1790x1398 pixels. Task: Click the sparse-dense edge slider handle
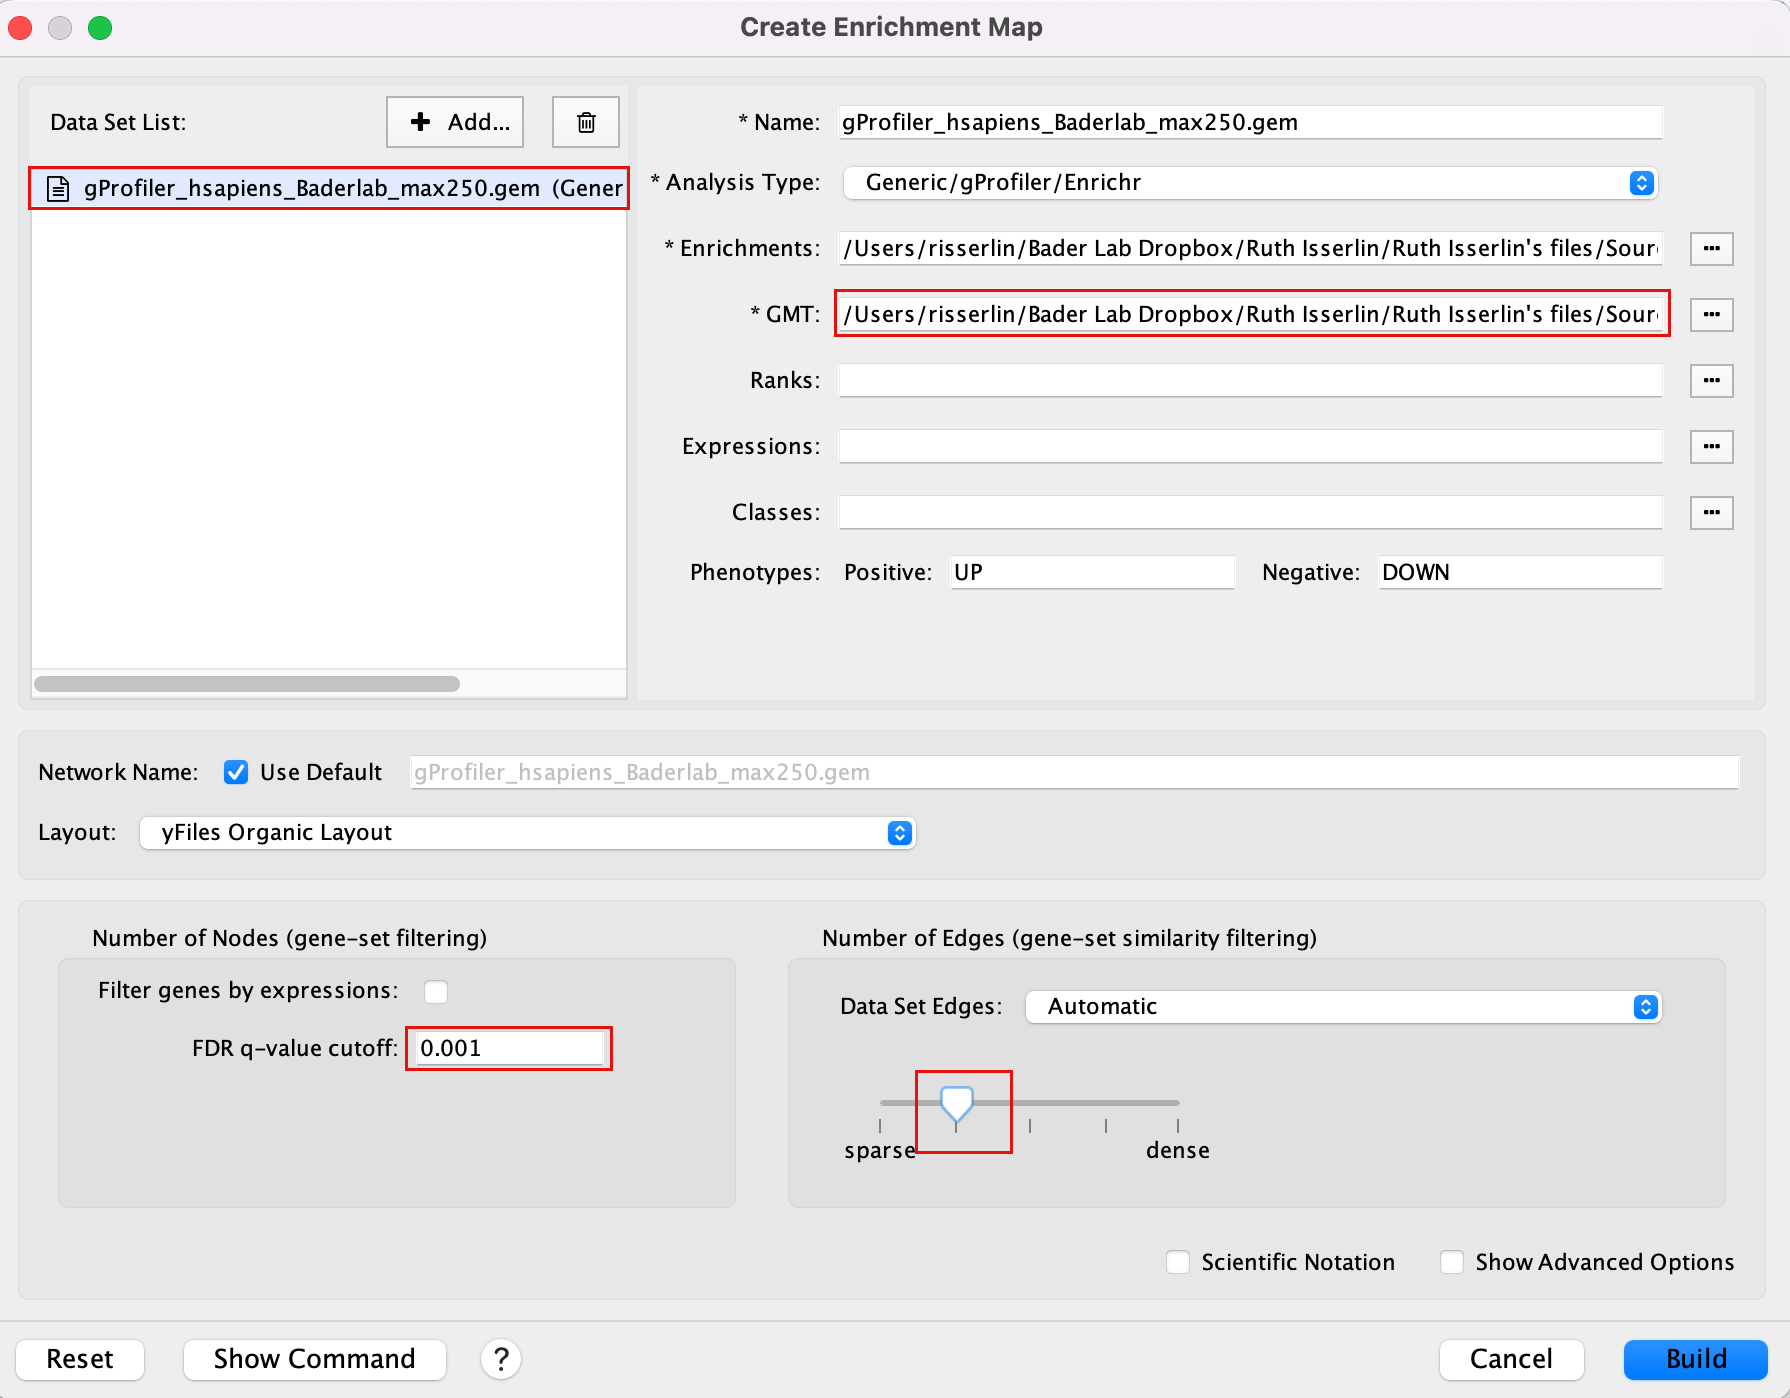point(957,1103)
